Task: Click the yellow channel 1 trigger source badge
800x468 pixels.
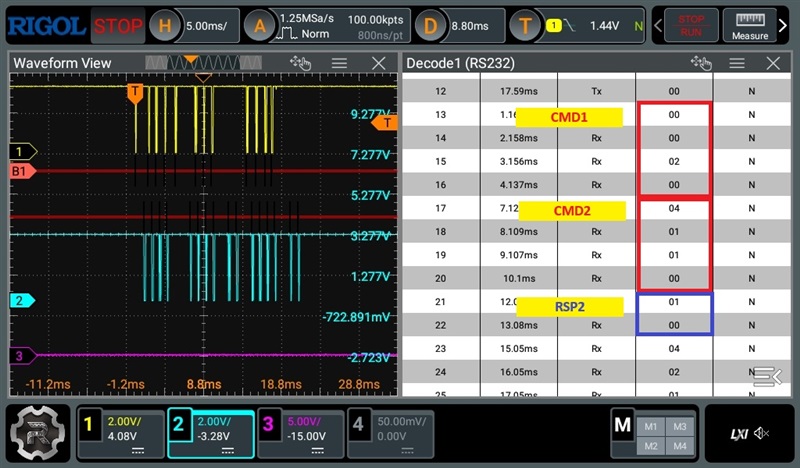Action: point(554,26)
